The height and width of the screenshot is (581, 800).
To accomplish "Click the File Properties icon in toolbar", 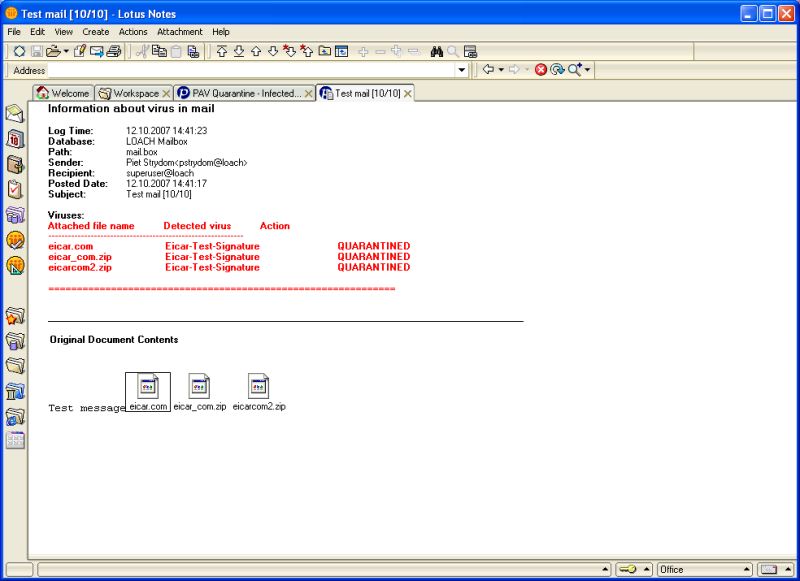I will pyautogui.click(x=19, y=52).
